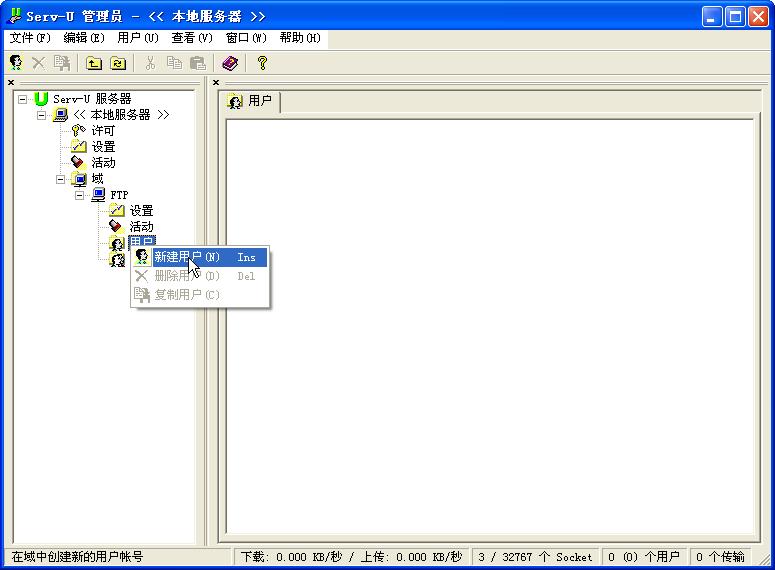The height and width of the screenshot is (570, 775).
Task: Click the local server computer icon
Action: pos(60,115)
